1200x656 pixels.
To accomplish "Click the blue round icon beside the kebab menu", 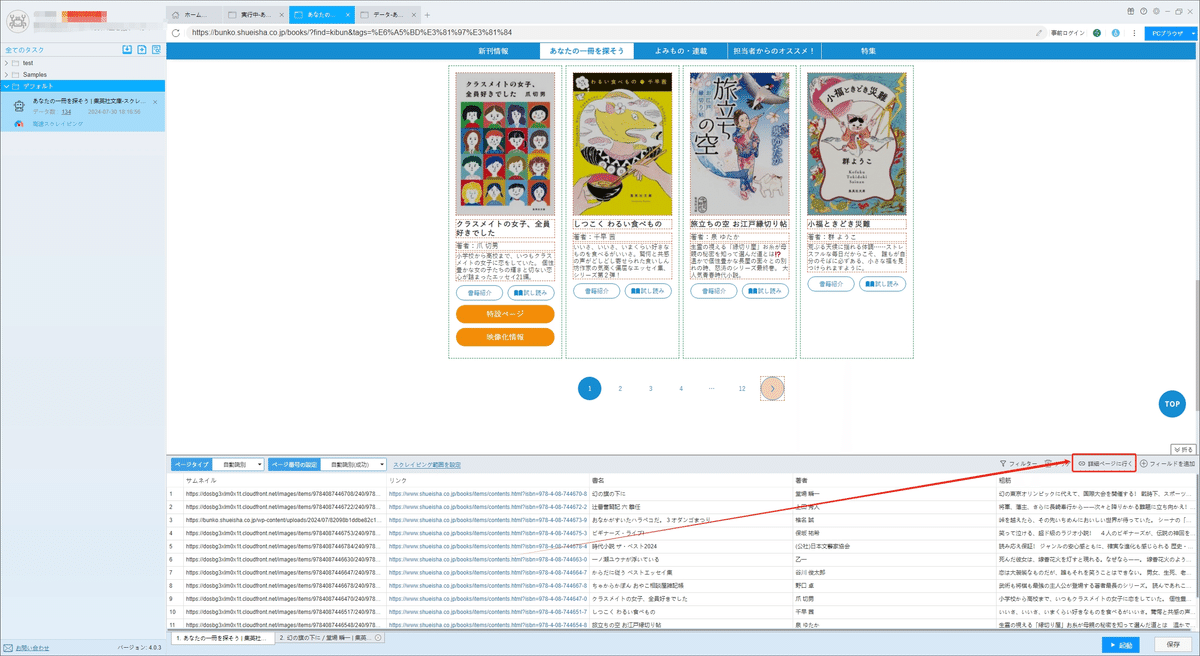I will [x=1114, y=32].
